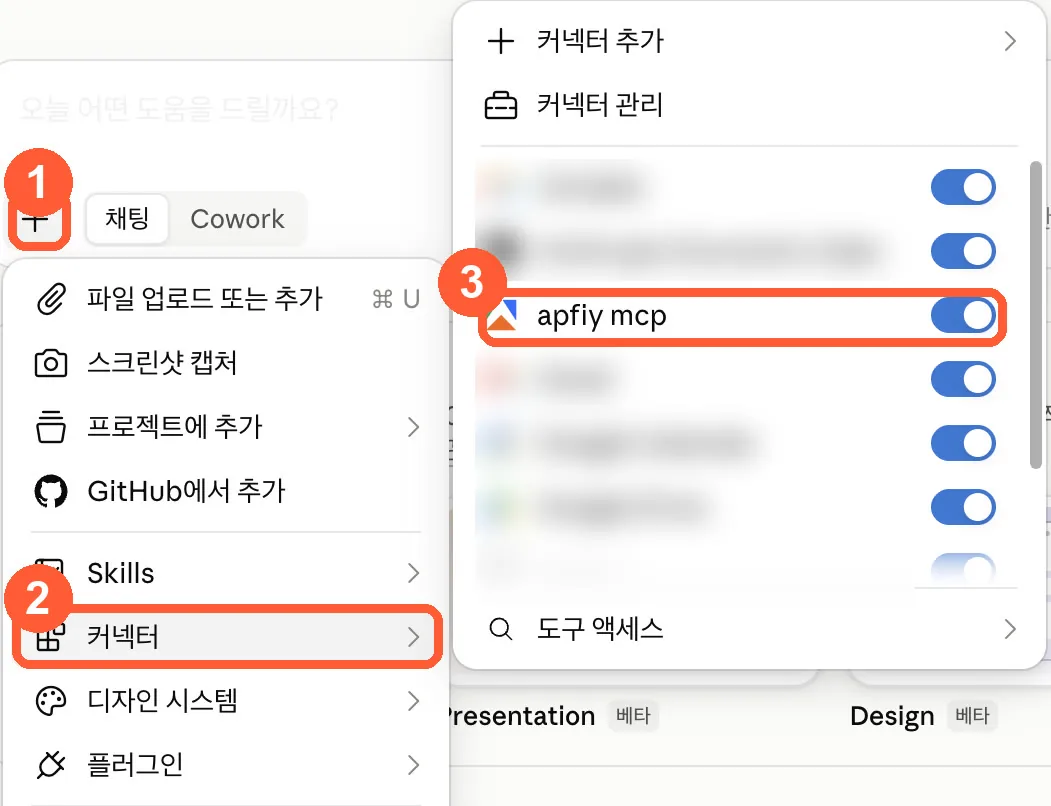Click the briefcase icon beside 커넥터 관리
Image resolution: width=1051 pixels, height=806 pixels.
[501, 105]
